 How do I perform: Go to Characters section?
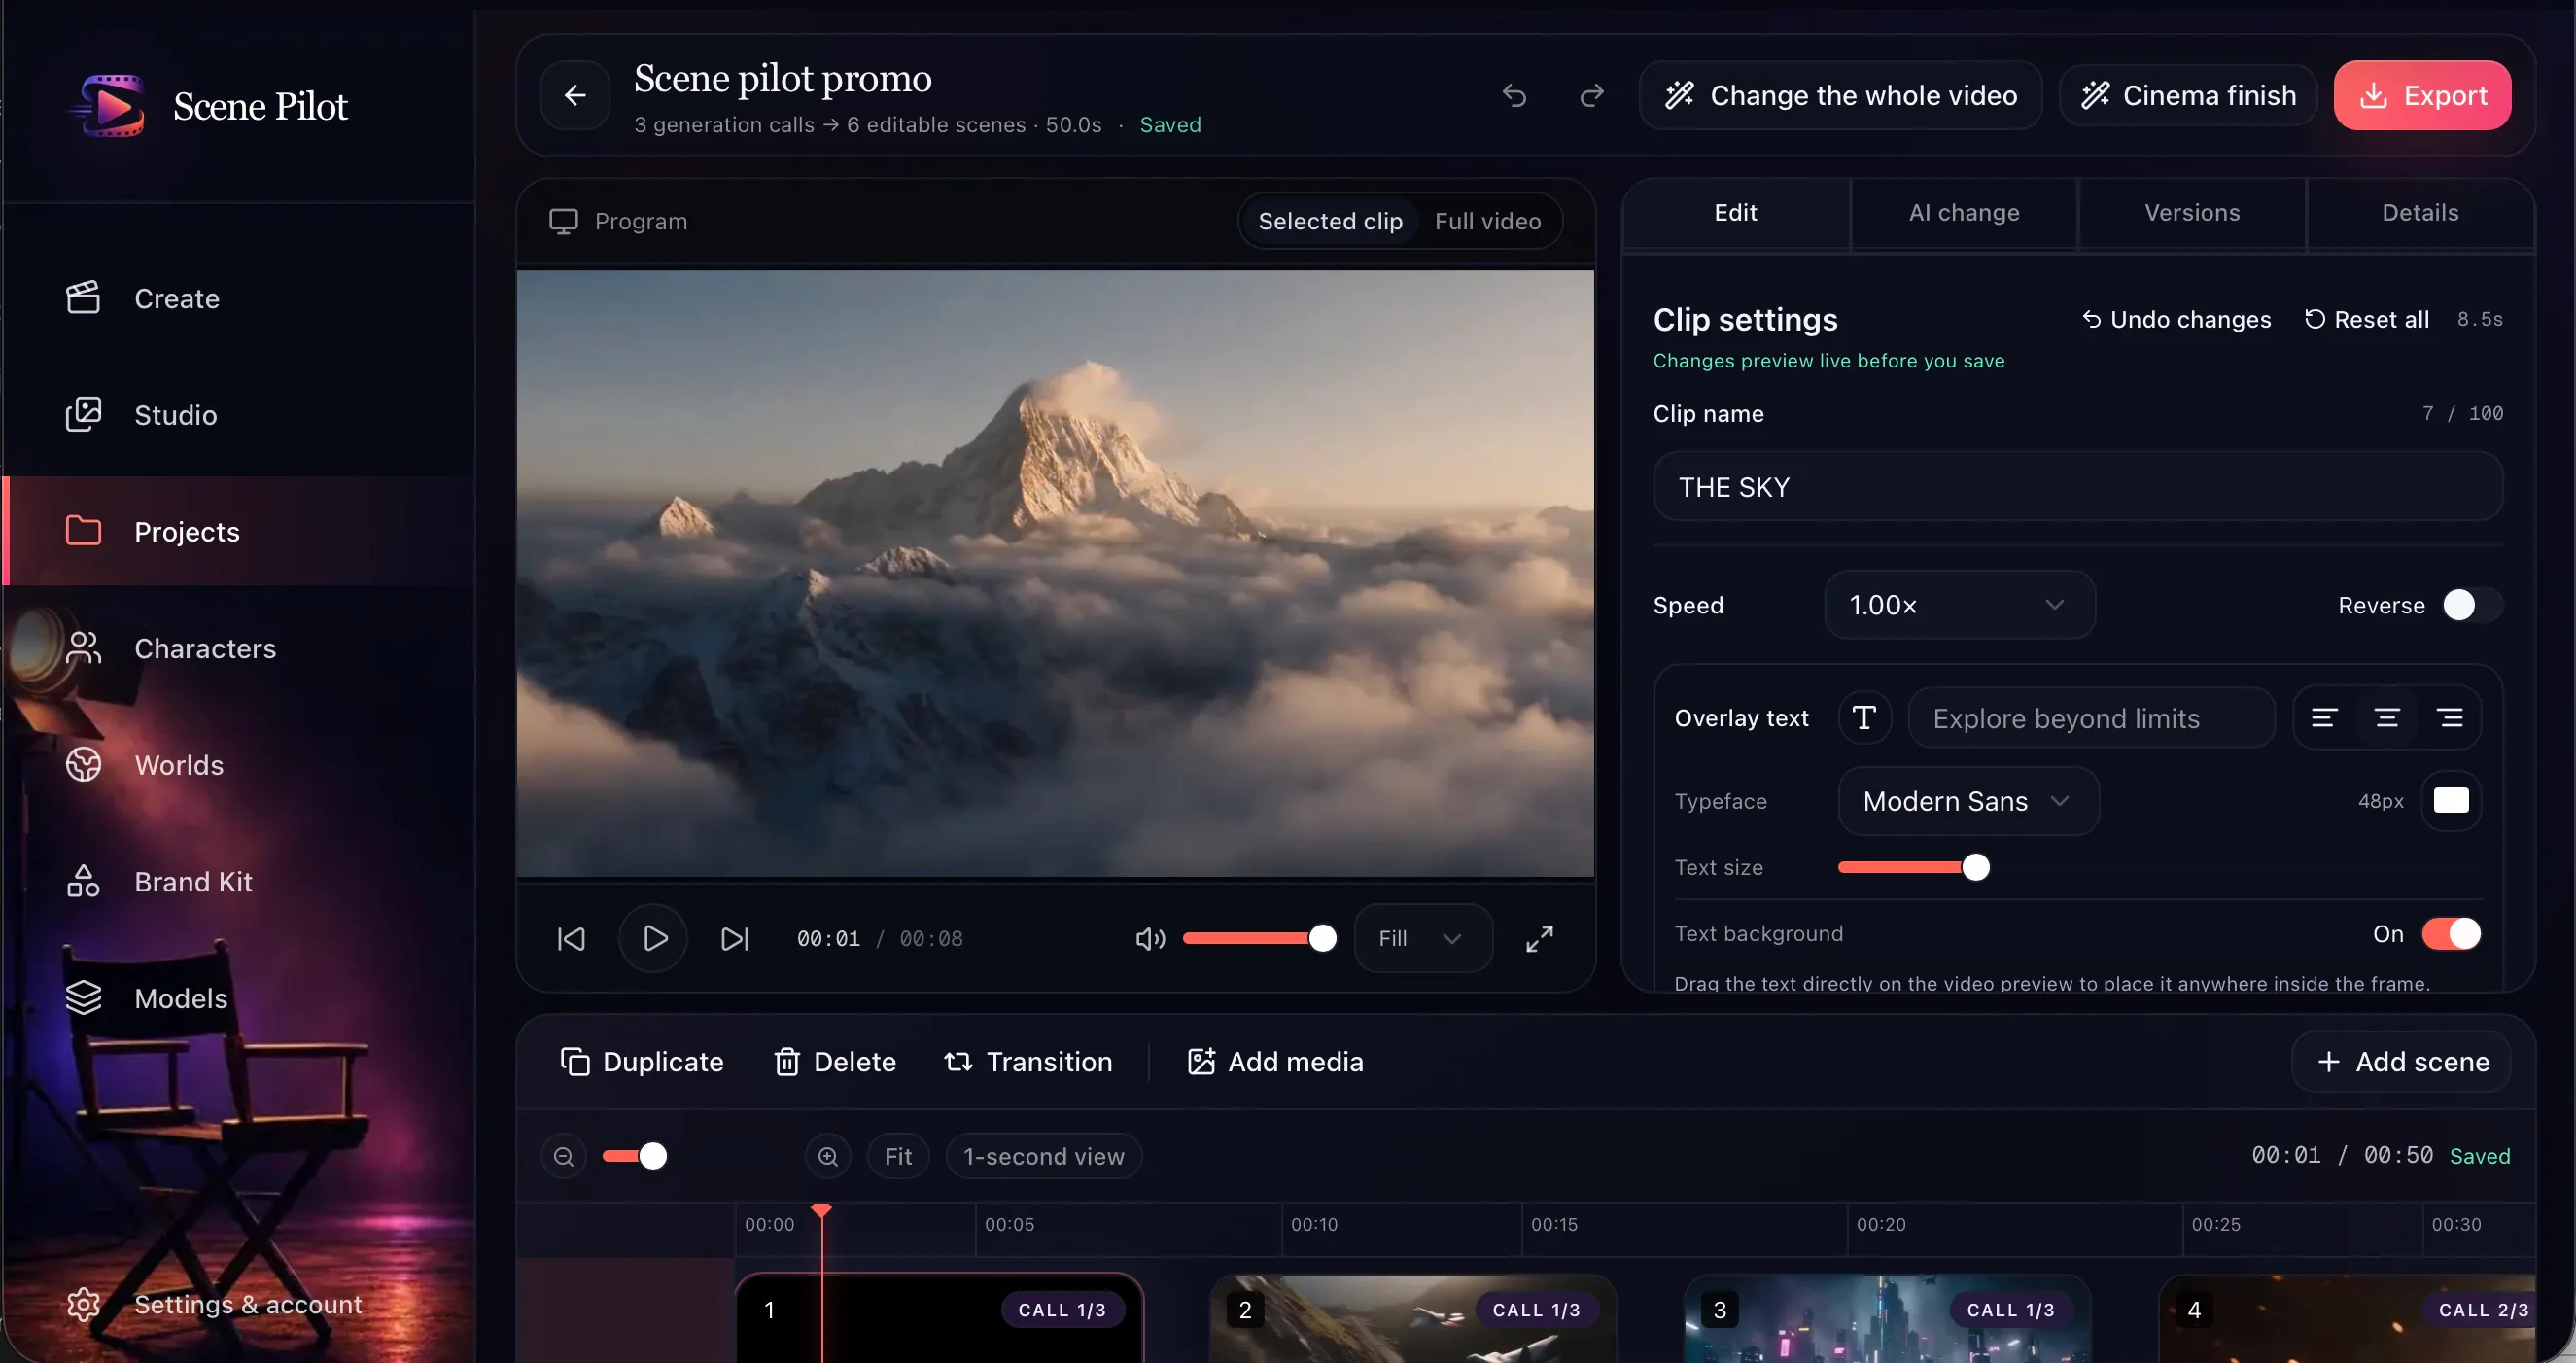(238, 648)
